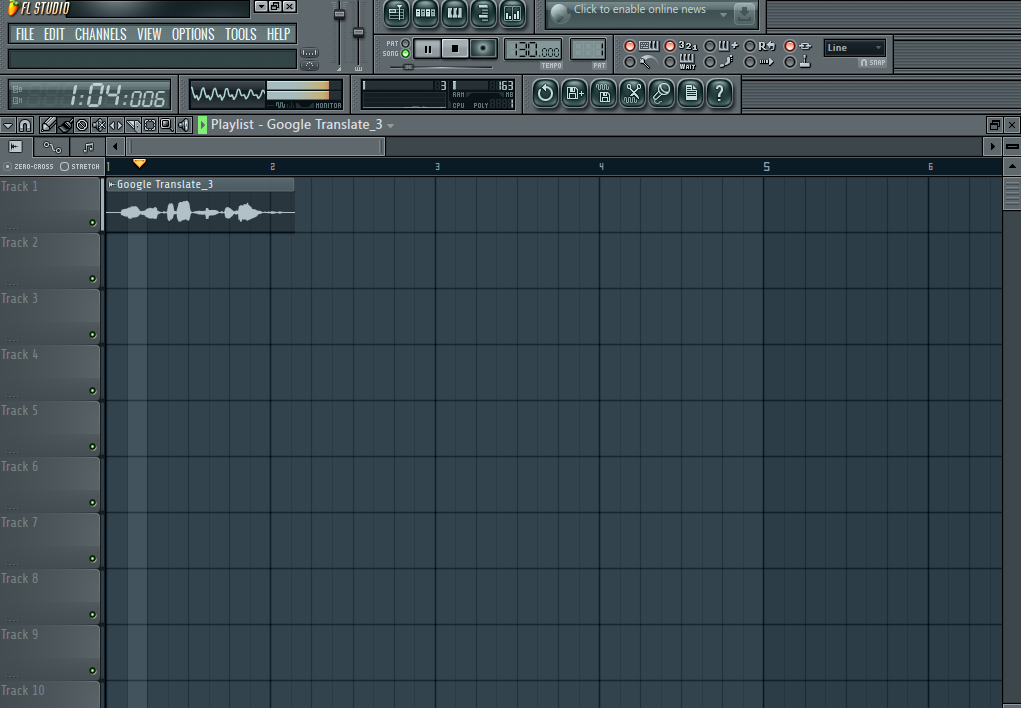Toggle the 3-2-1 countdown before recording
The image size is (1021, 708).
pos(669,46)
